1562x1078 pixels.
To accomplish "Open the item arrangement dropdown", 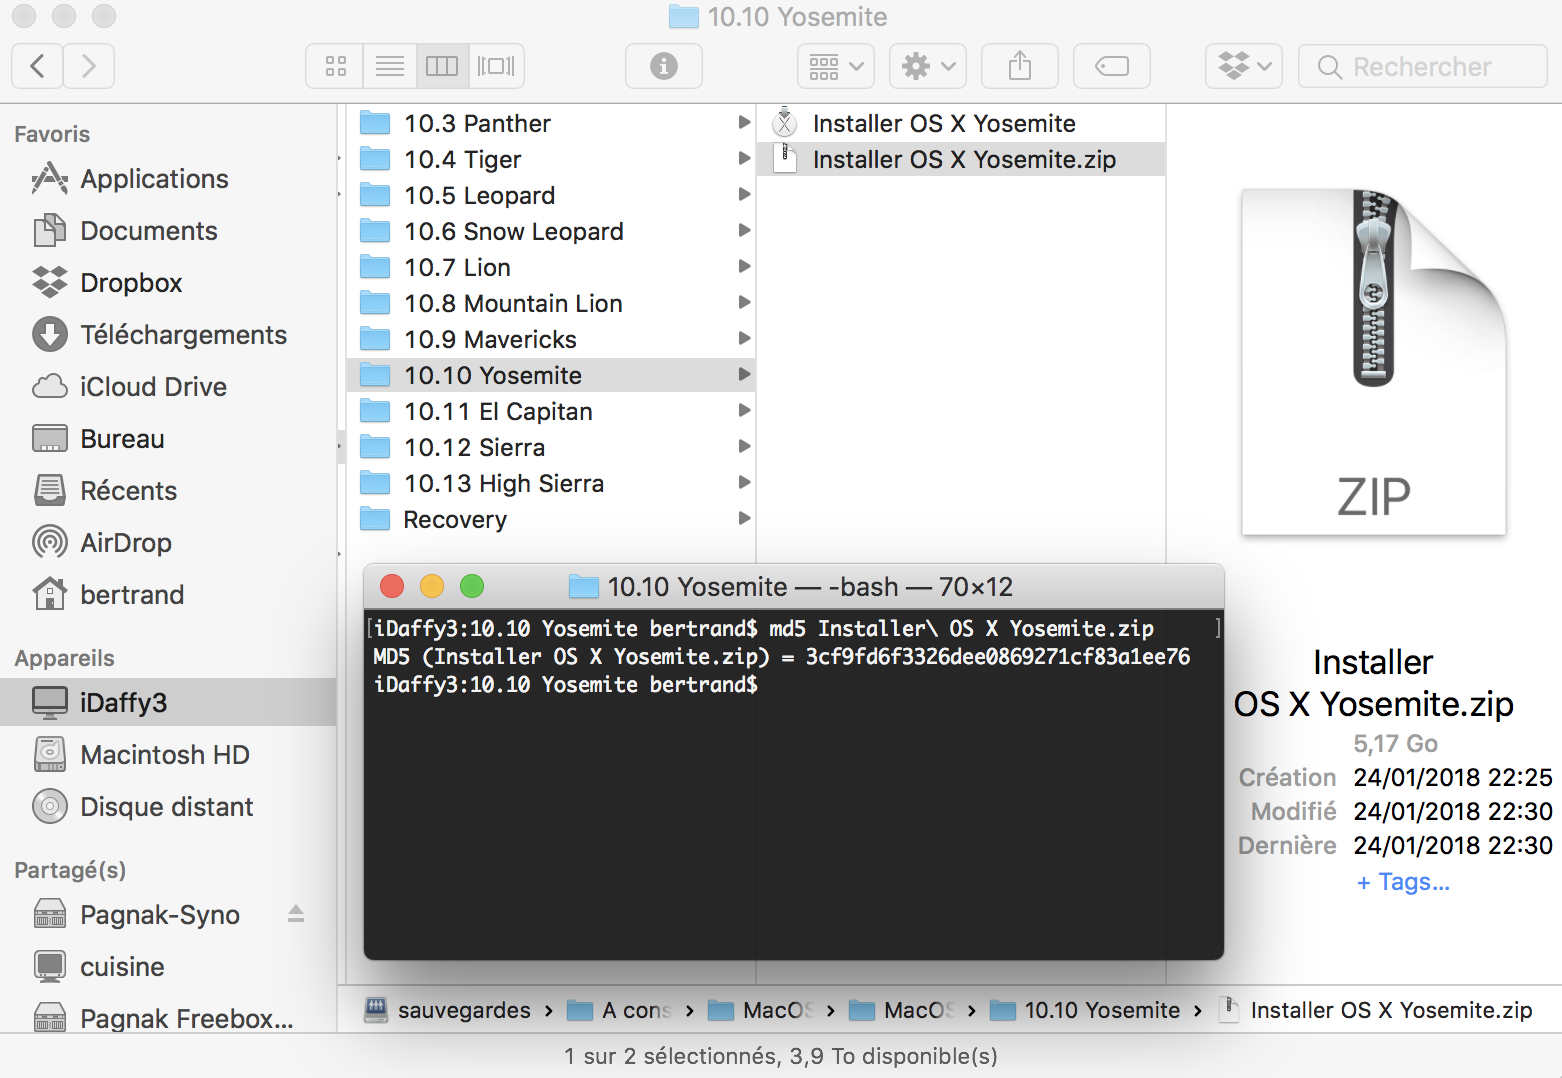I will tap(836, 66).
